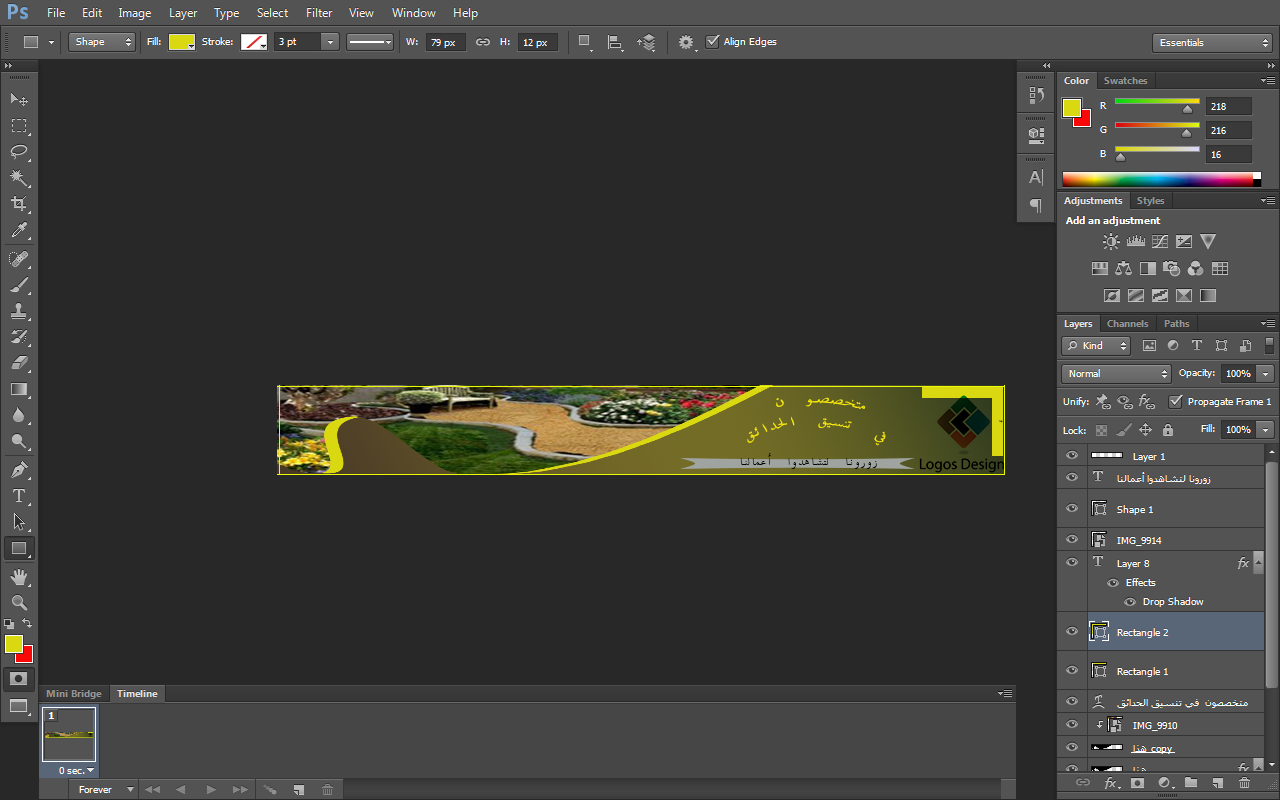Switch to the Channels tab
Screen dimensions: 1280x800
[1127, 324]
